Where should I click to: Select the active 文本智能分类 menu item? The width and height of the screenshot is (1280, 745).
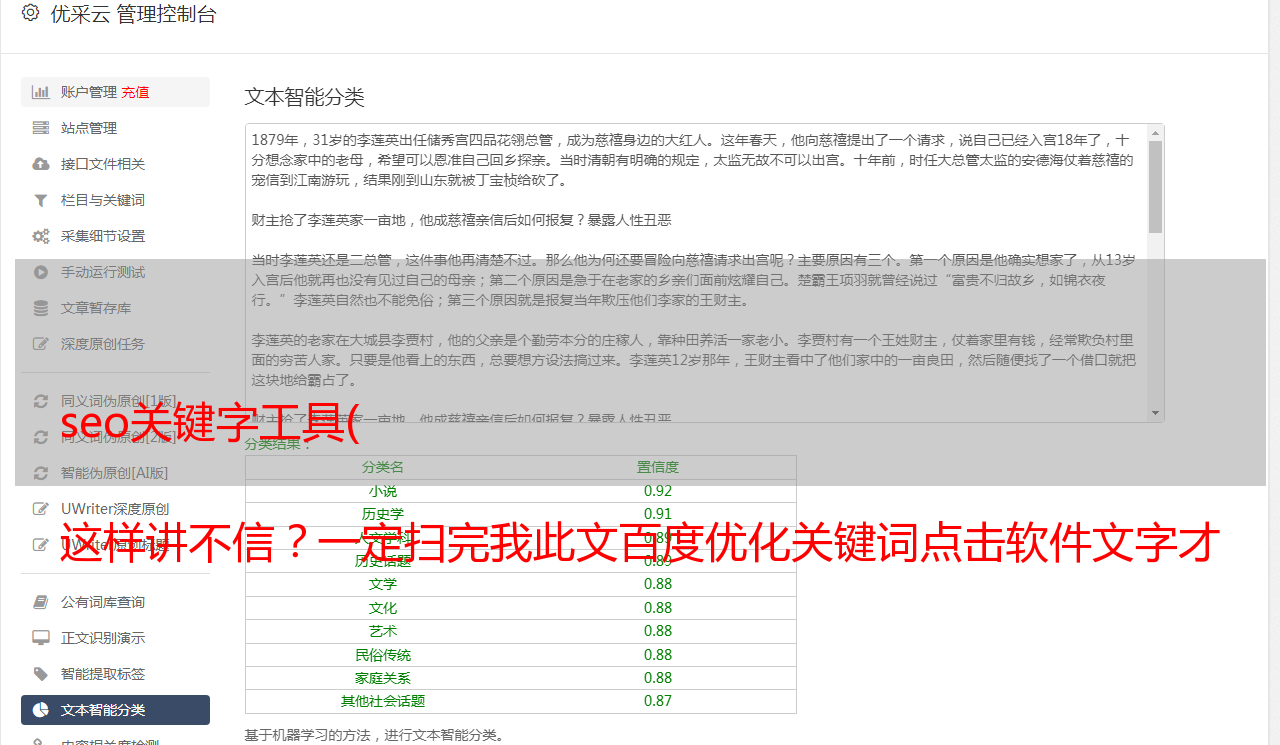(115, 710)
